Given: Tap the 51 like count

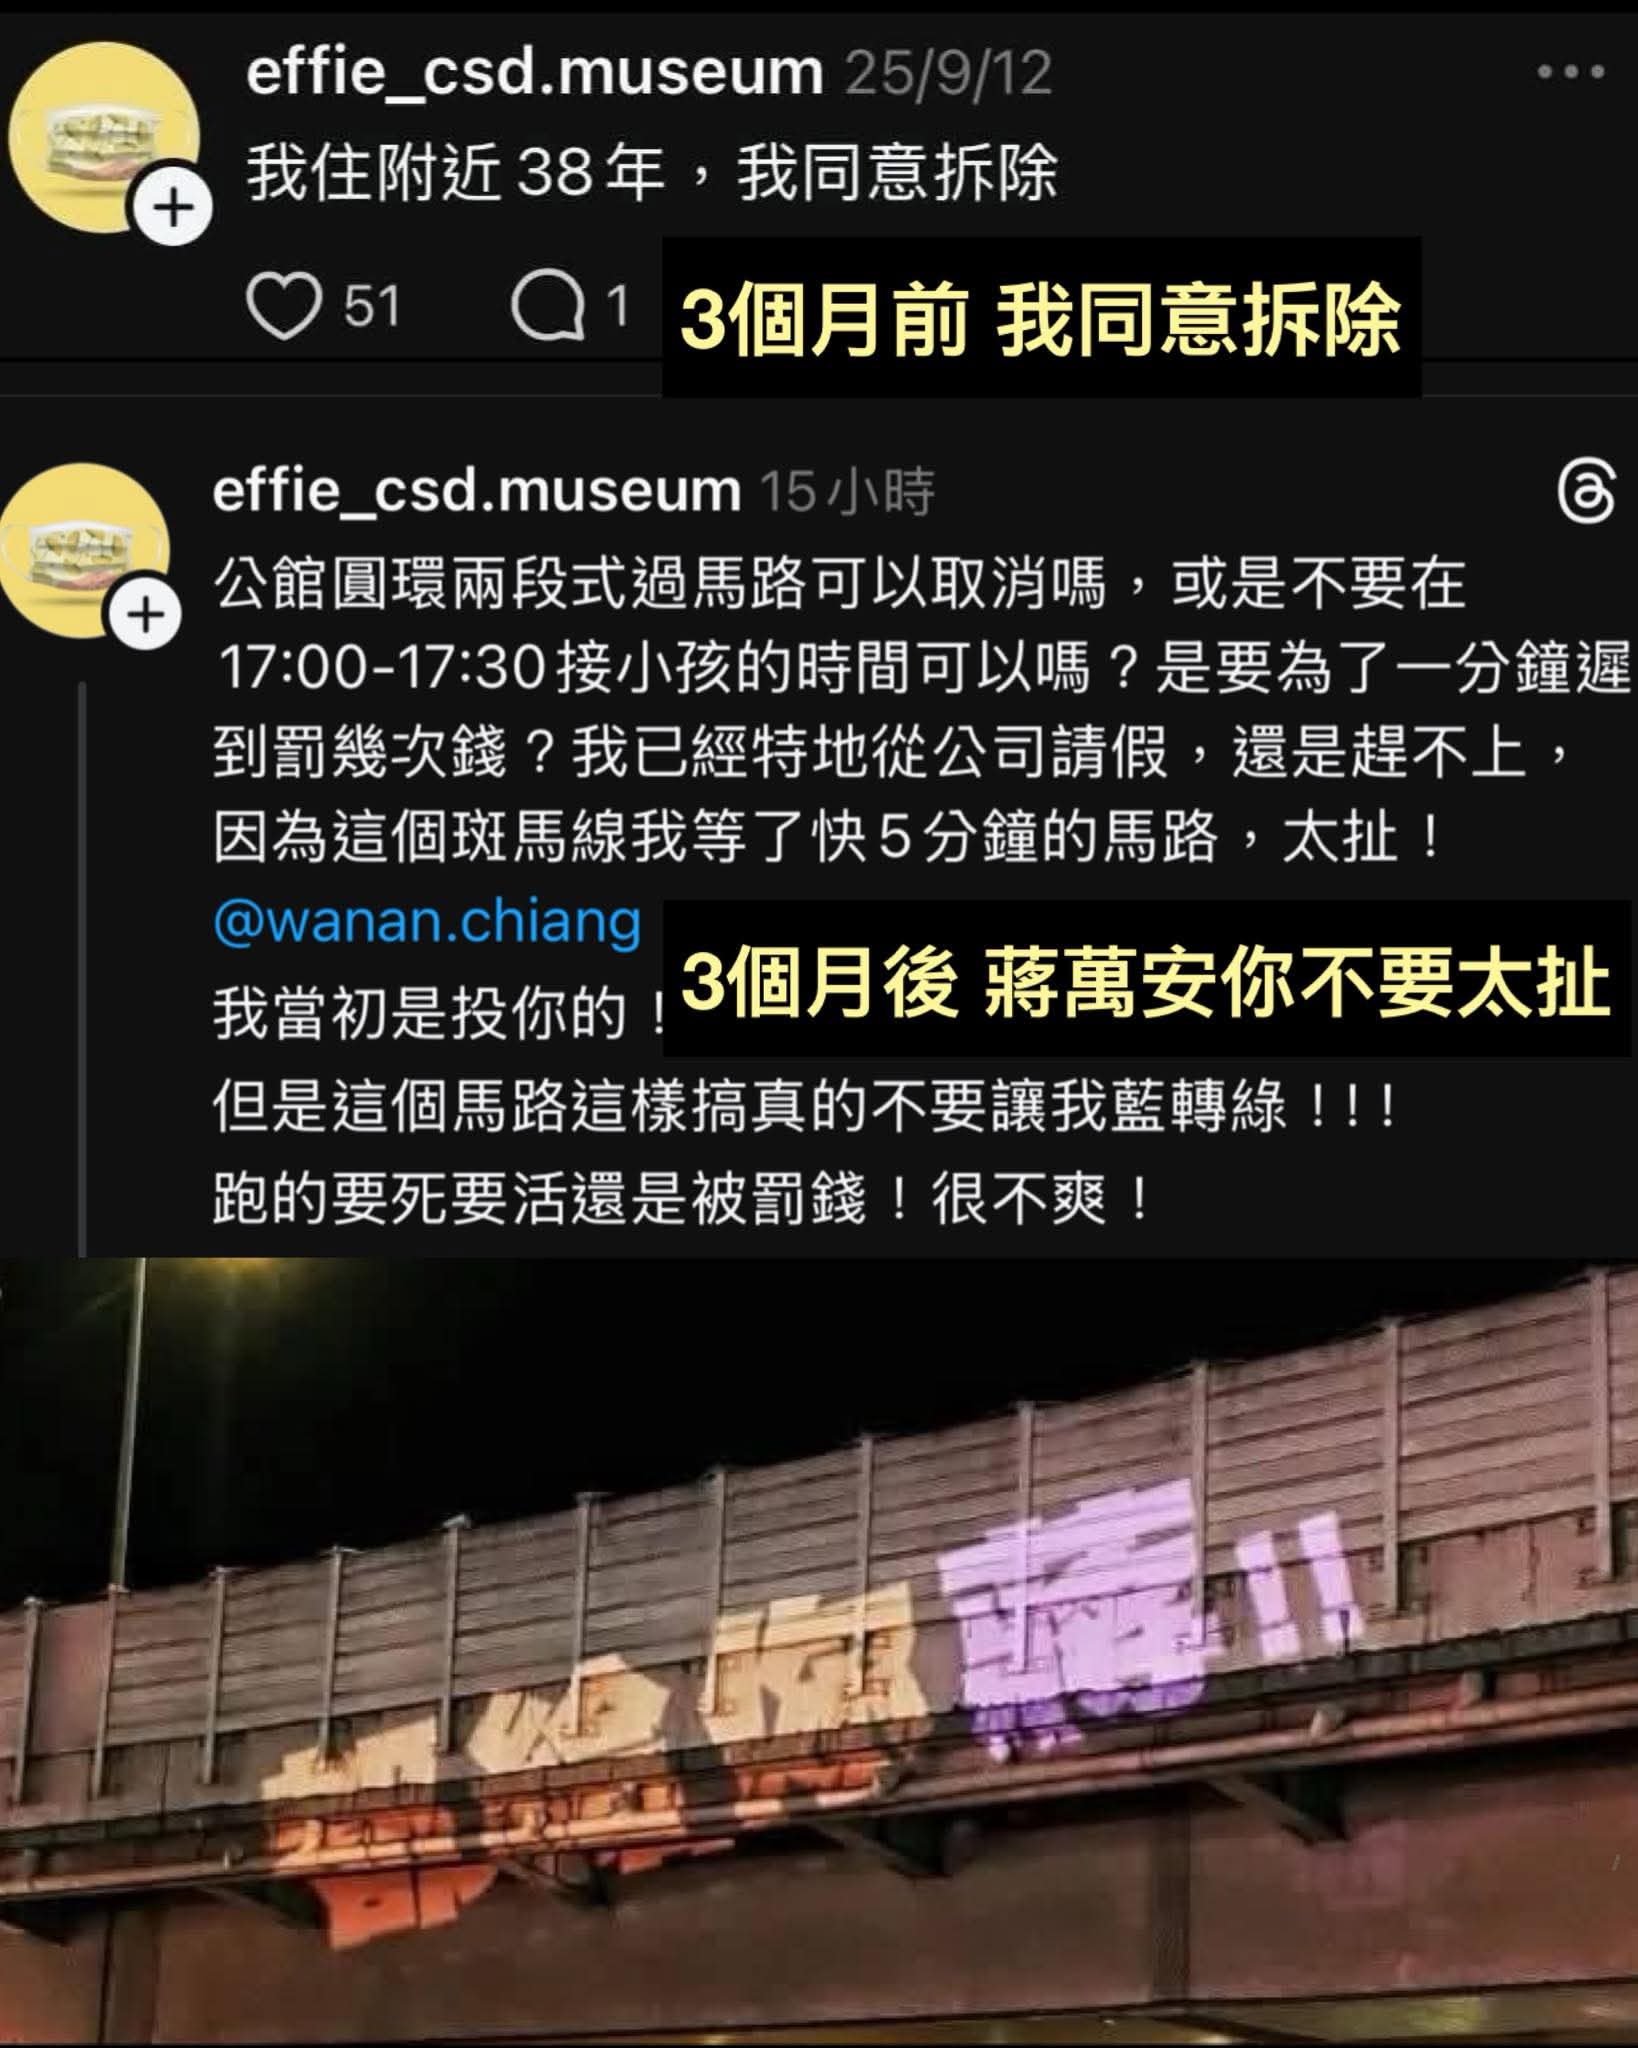Looking at the screenshot, I should 372,306.
